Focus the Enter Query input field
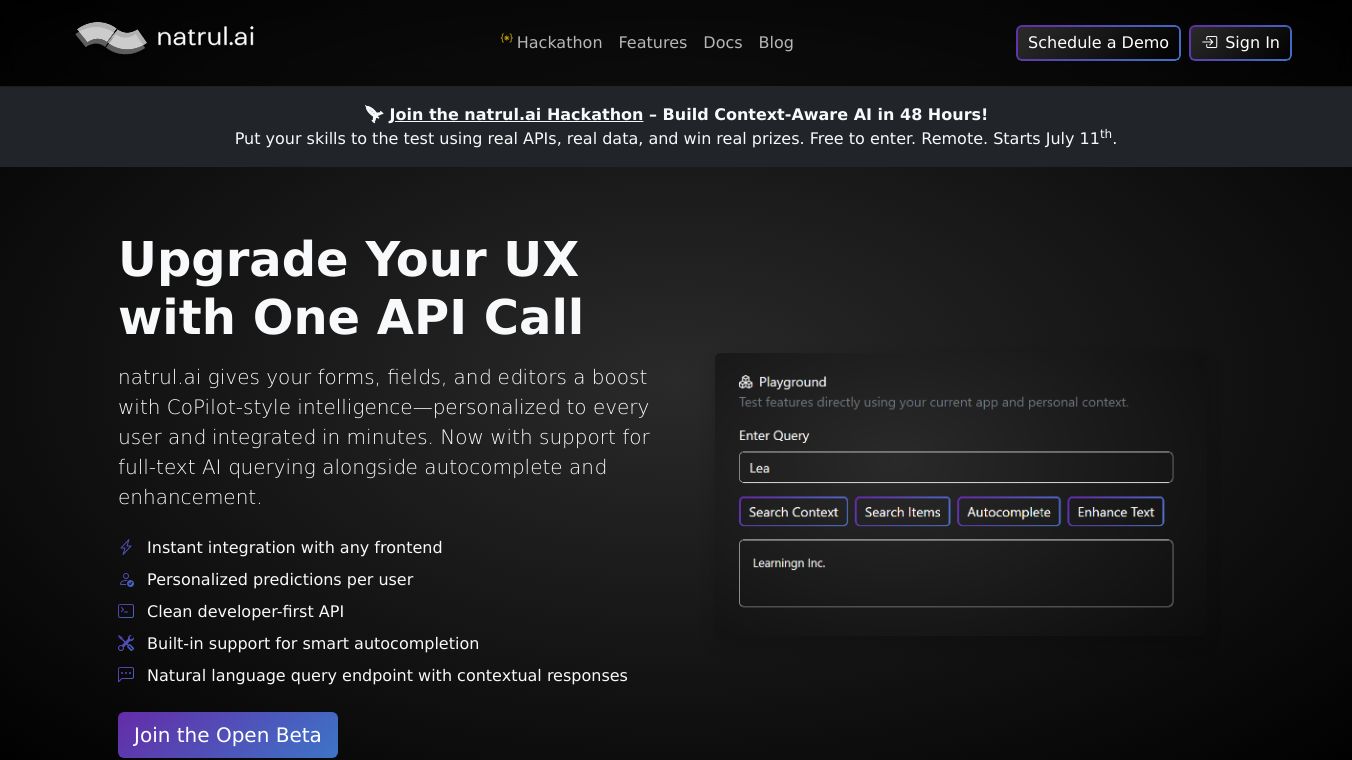The width and height of the screenshot is (1352, 760). pyautogui.click(x=956, y=467)
